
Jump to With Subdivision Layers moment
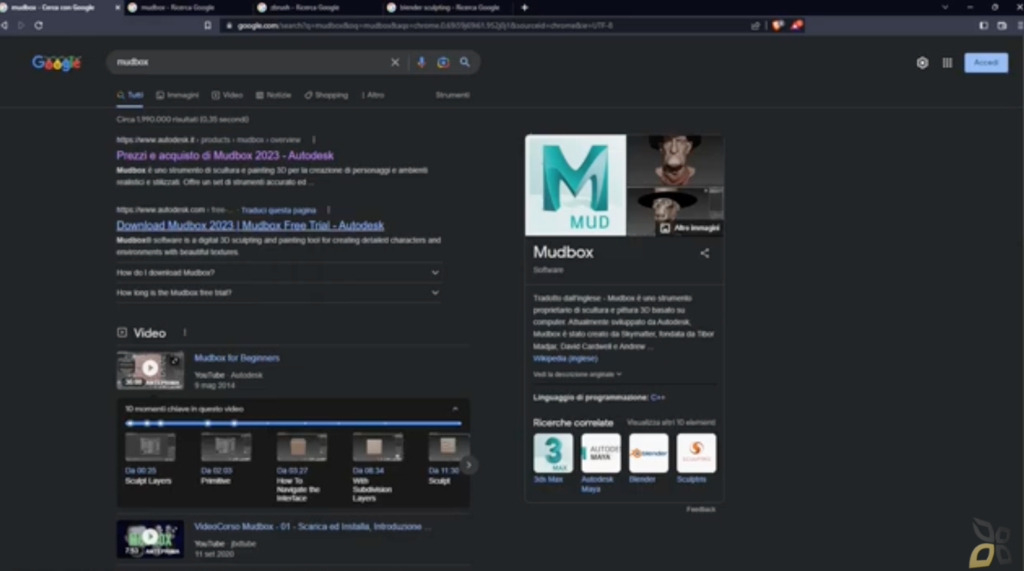click(x=377, y=467)
